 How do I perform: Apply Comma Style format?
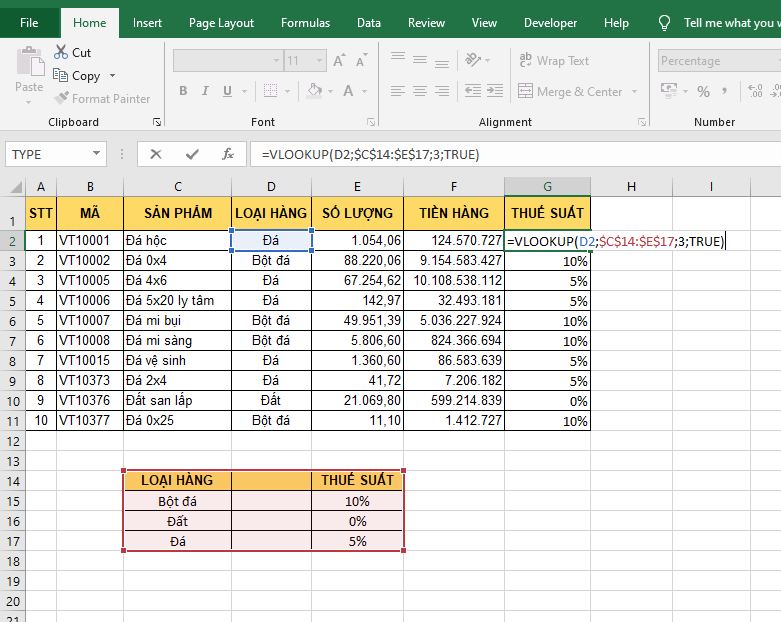click(x=724, y=91)
